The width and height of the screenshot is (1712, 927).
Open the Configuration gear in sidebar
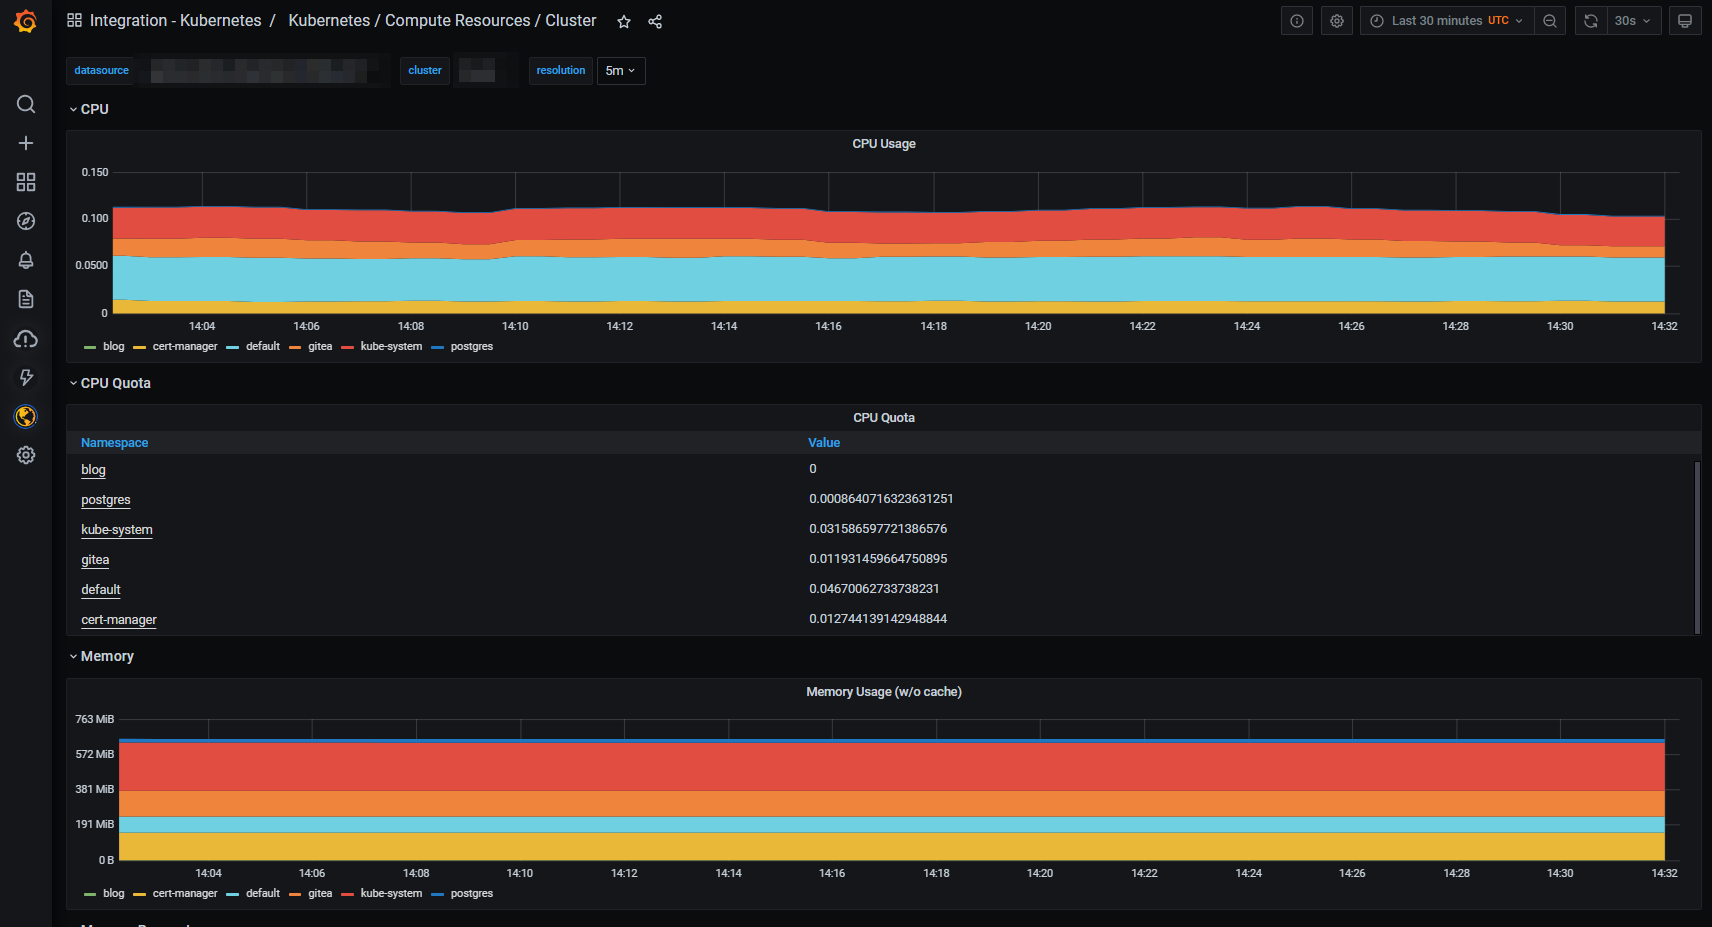pos(26,455)
